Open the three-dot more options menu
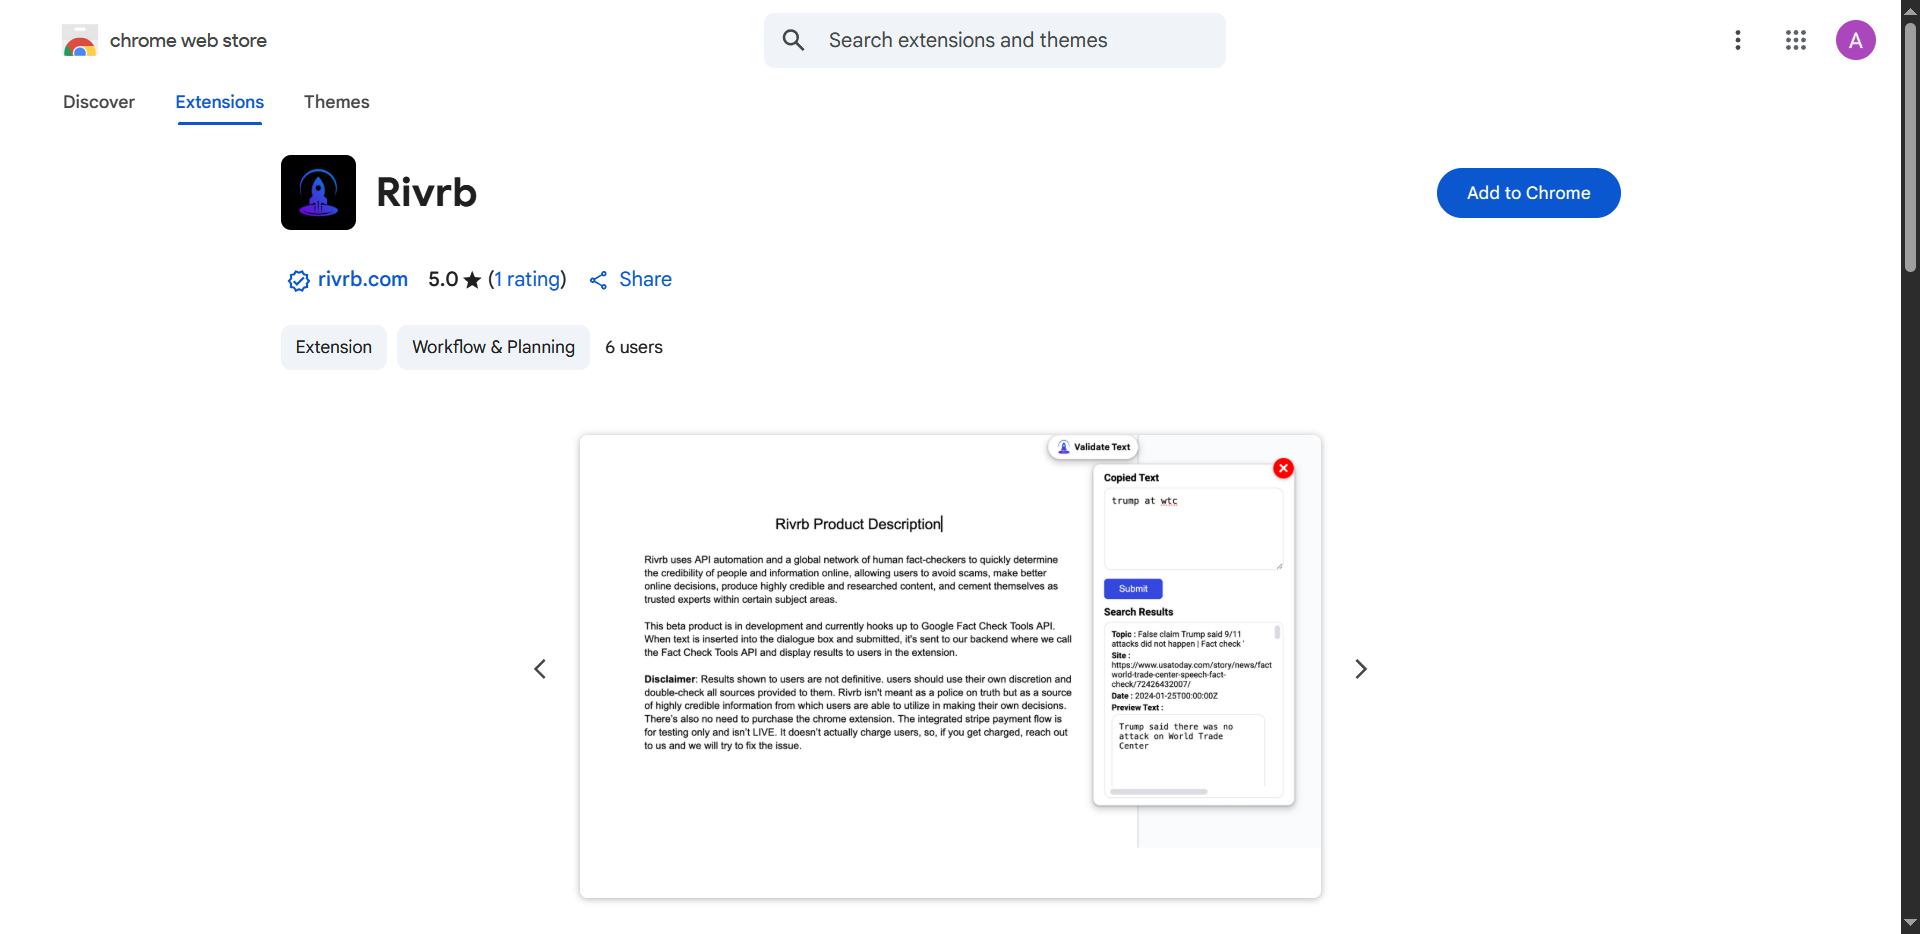This screenshot has height=934, width=1920. click(x=1738, y=40)
